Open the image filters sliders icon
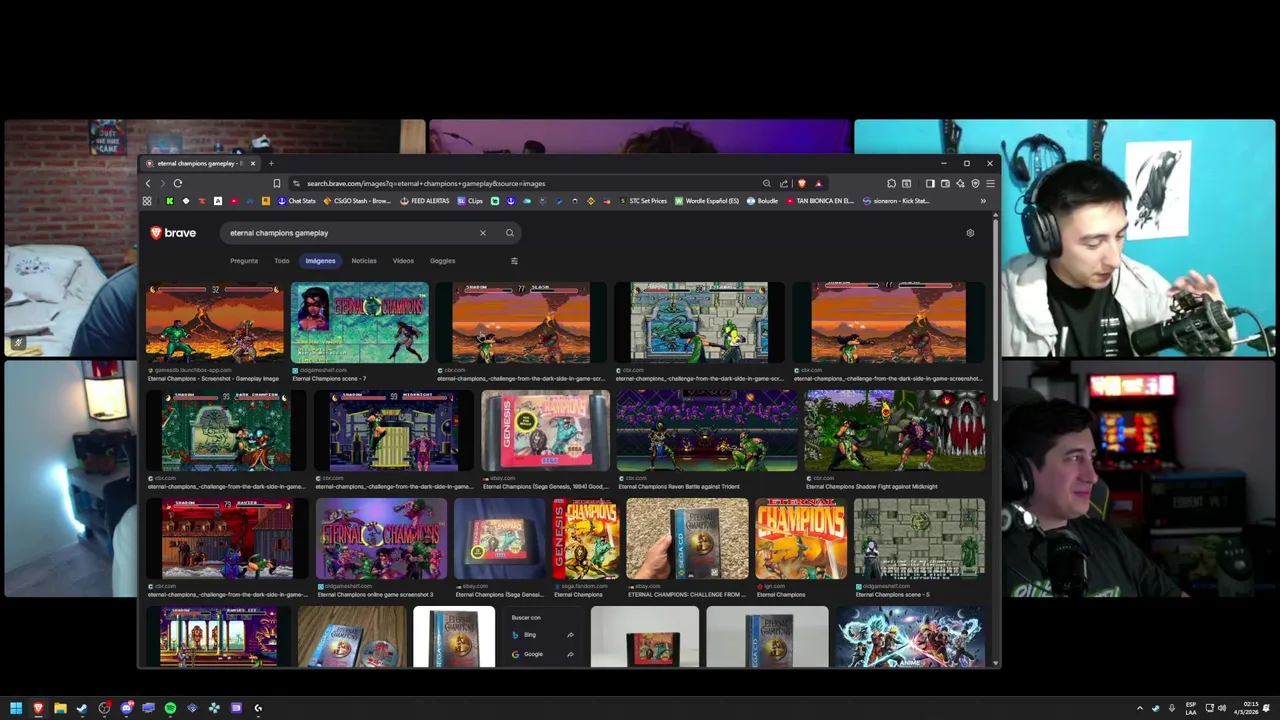This screenshot has width=1280, height=720. (x=514, y=261)
